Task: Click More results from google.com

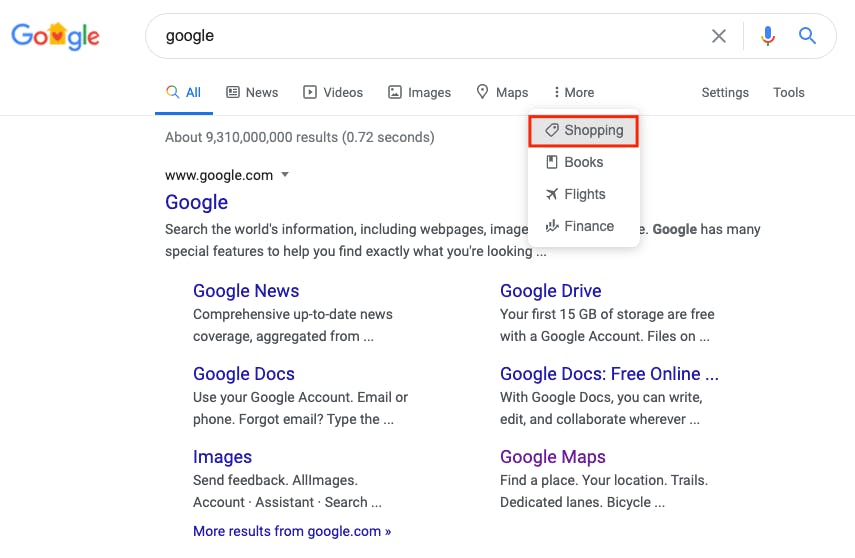Action: point(292,531)
